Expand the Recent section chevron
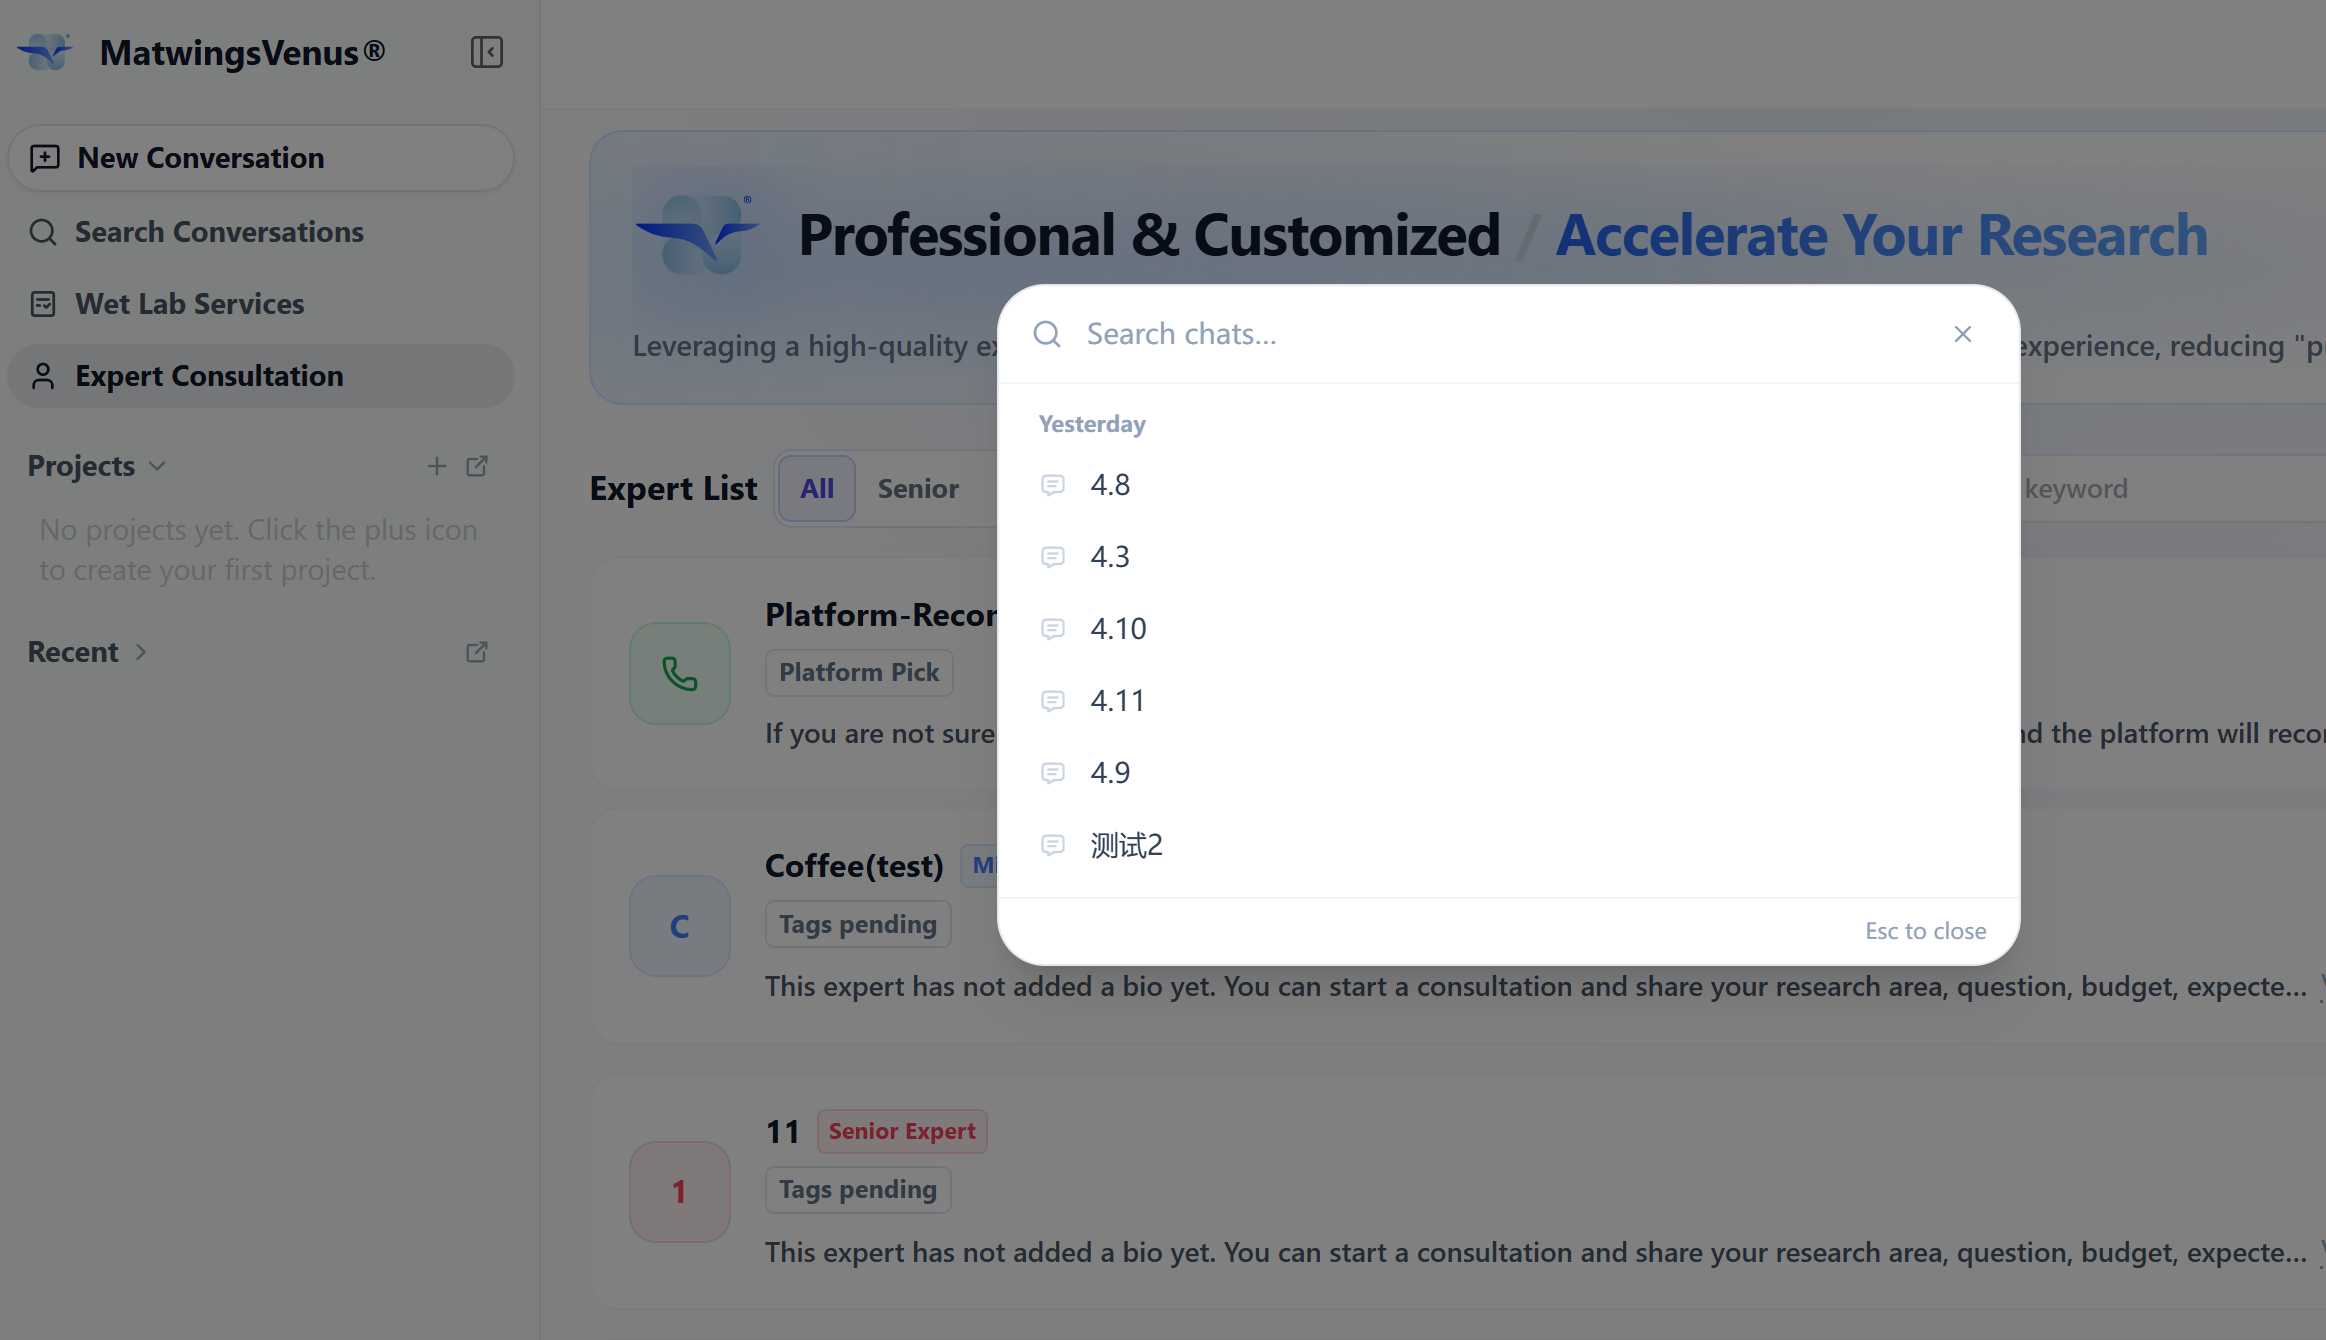Viewport: 2326px width, 1340px height. point(141,652)
